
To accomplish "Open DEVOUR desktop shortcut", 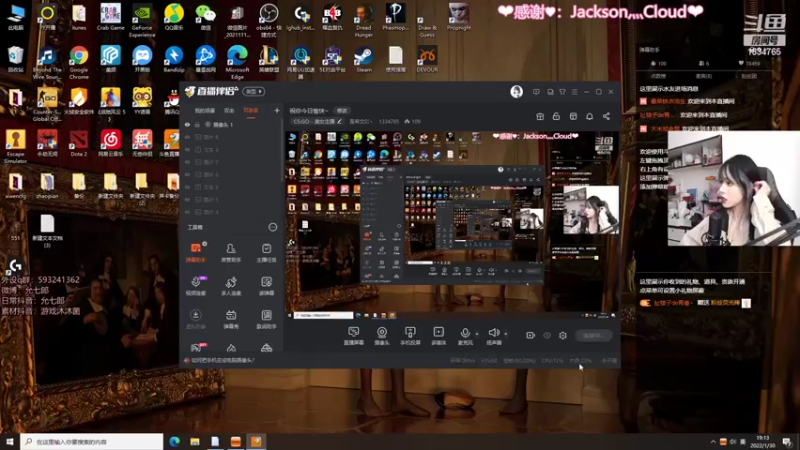I will (x=427, y=60).
